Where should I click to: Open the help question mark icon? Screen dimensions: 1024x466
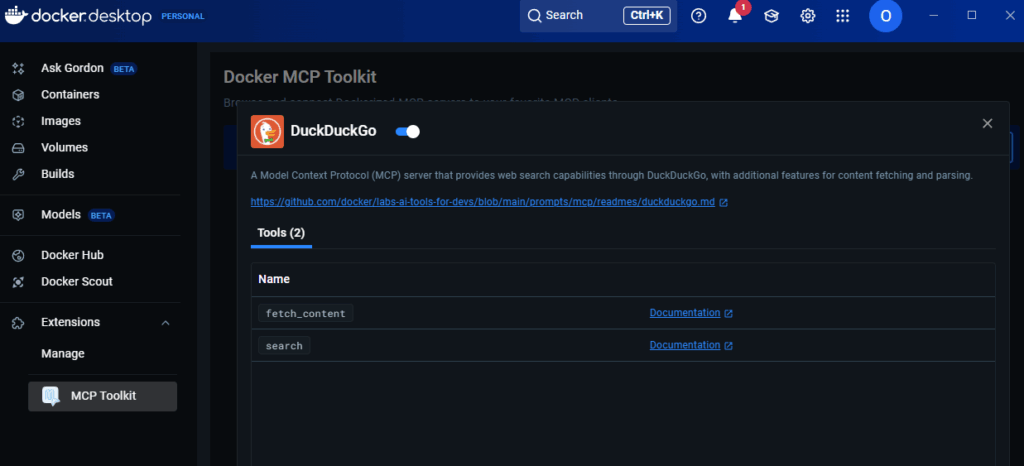click(699, 16)
